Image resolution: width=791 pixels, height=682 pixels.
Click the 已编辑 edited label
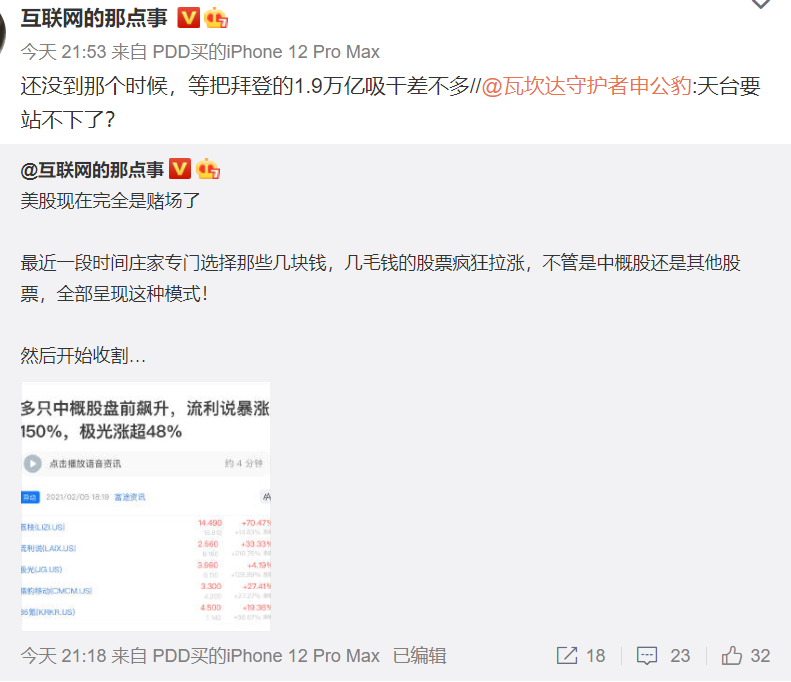[x=420, y=656]
